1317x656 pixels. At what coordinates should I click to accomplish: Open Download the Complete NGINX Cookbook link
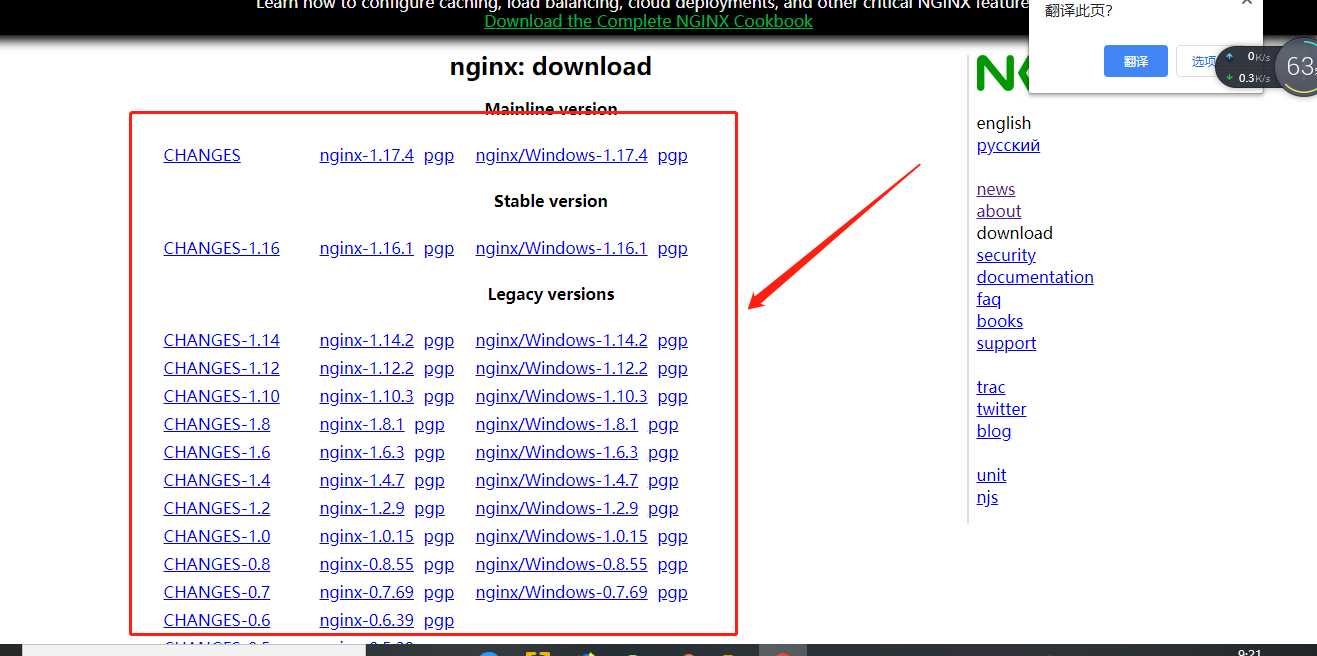[648, 21]
